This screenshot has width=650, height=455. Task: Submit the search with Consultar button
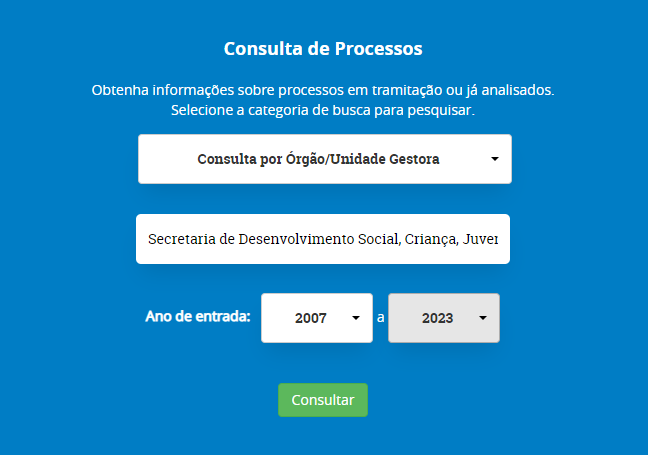[323, 400]
